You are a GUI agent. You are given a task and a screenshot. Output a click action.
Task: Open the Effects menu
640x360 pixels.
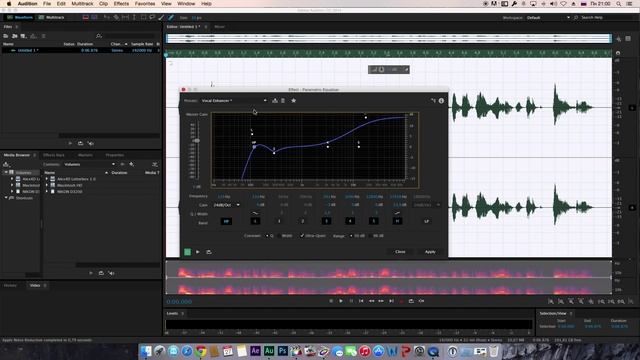click(x=121, y=4)
